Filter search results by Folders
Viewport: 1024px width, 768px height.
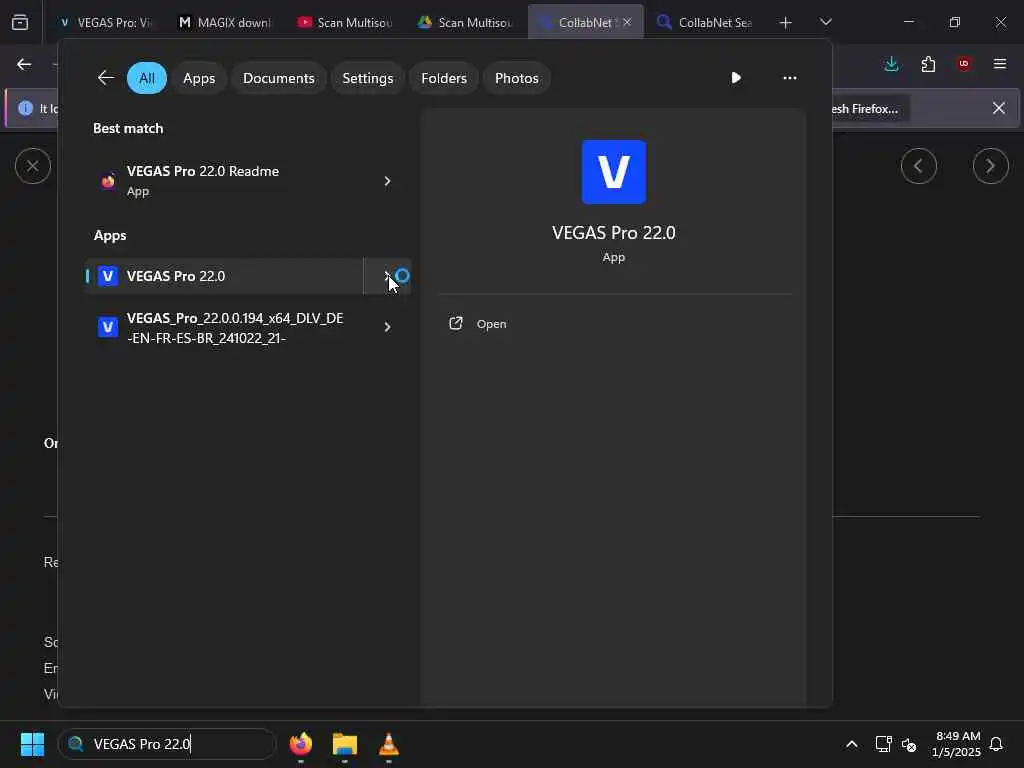[444, 78]
